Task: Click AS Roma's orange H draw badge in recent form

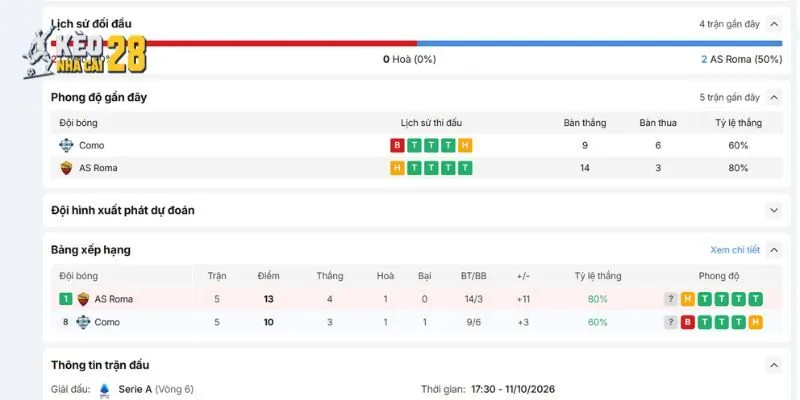Action: [397, 168]
